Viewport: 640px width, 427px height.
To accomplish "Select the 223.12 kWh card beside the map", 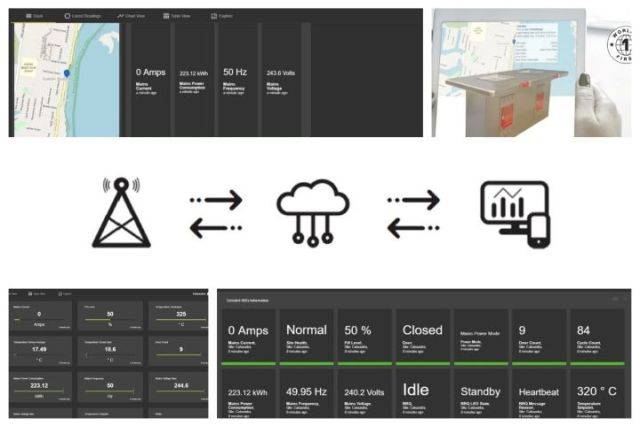I will pos(193,80).
